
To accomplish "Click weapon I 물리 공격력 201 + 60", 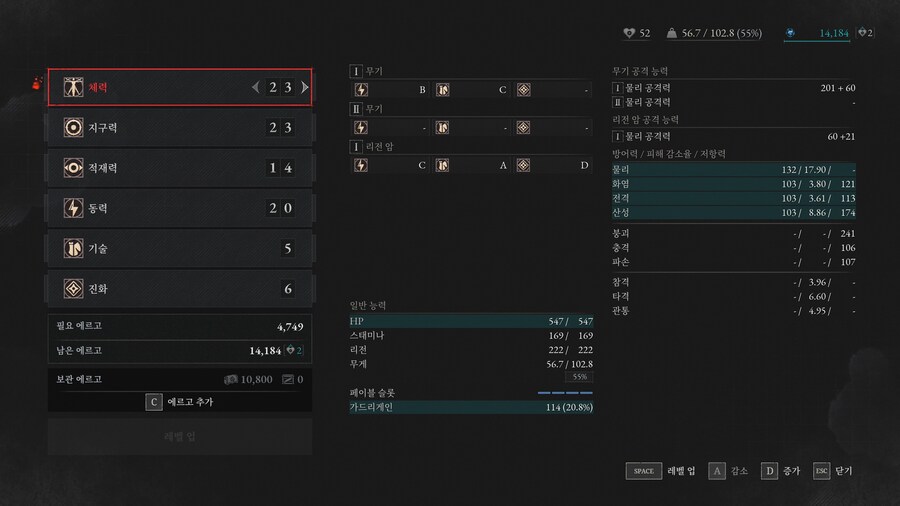I will point(734,88).
